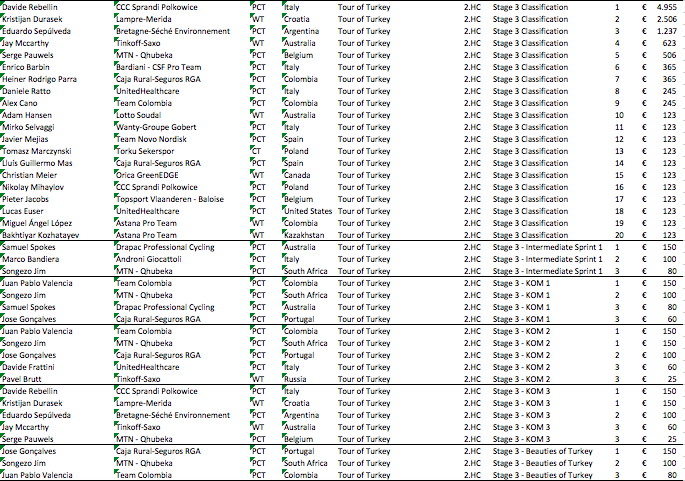
Task: Click the Miguel Ángel López cell
Action: pyautogui.click(x=37, y=223)
